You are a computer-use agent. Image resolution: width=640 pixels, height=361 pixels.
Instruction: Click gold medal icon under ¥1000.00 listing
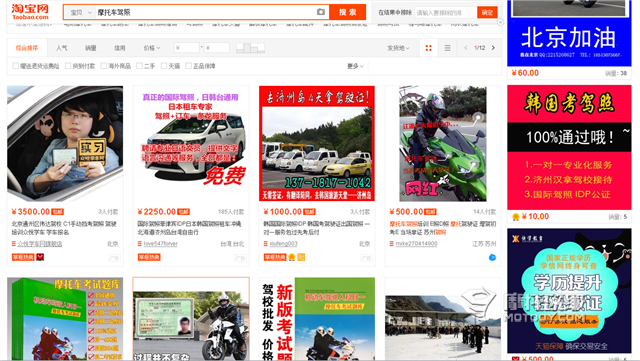click(x=291, y=257)
